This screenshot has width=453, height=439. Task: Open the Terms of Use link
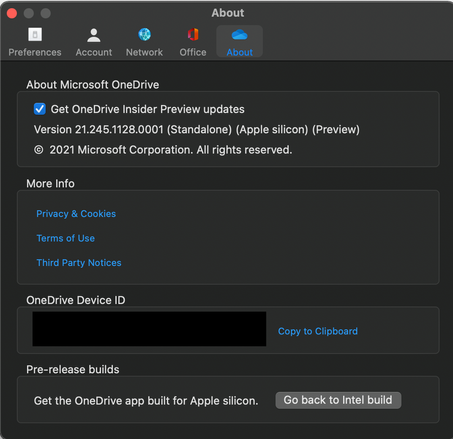(x=66, y=238)
